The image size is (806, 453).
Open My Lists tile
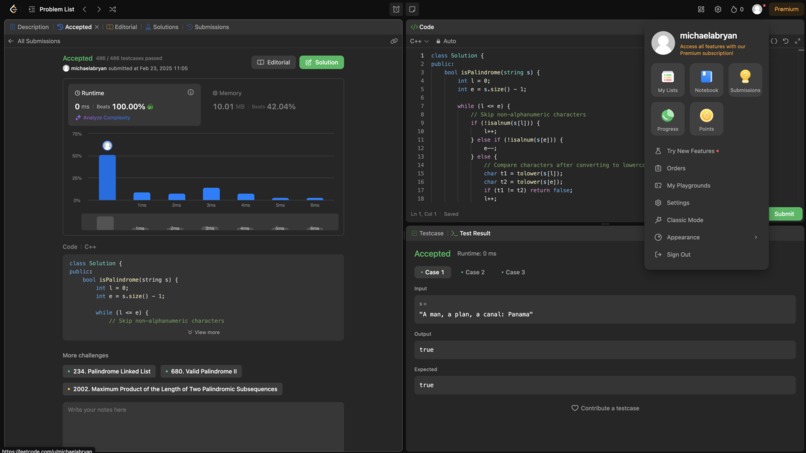tap(668, 80)
